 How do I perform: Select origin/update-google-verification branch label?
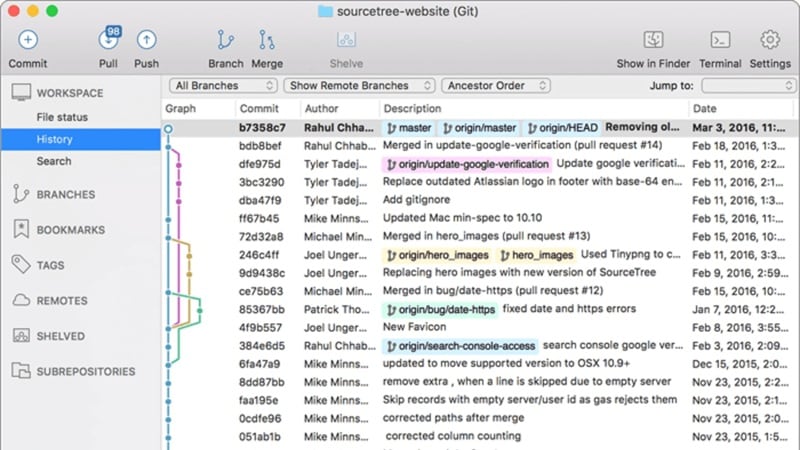pos(467,164)
